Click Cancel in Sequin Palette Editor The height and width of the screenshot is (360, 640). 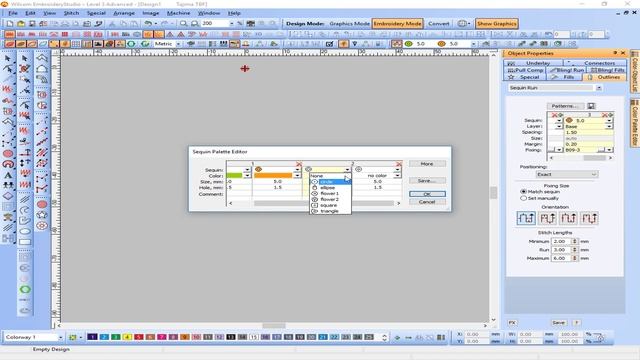coord(427,202)
